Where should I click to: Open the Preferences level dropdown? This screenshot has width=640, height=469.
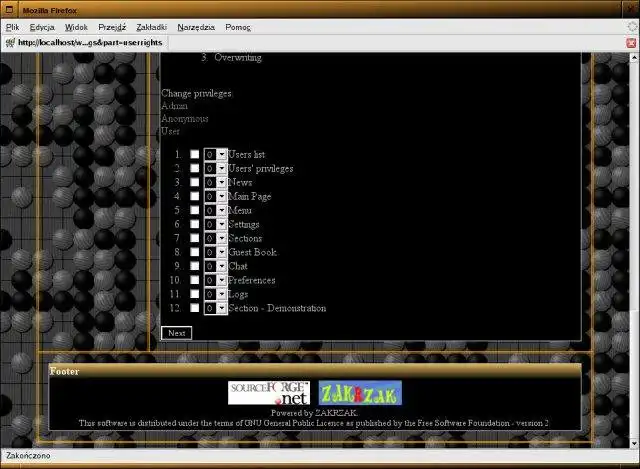216,280
